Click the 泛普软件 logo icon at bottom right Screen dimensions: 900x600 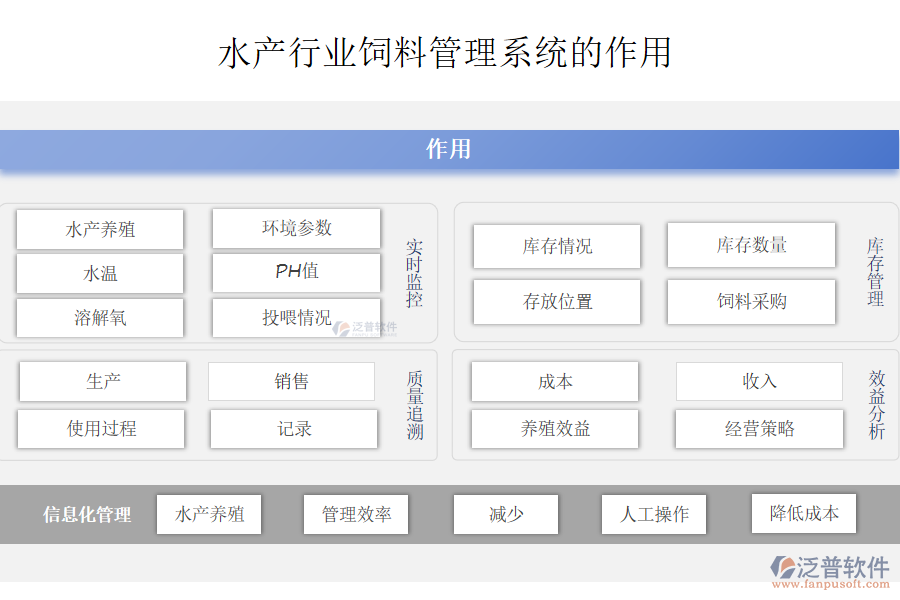781,567
